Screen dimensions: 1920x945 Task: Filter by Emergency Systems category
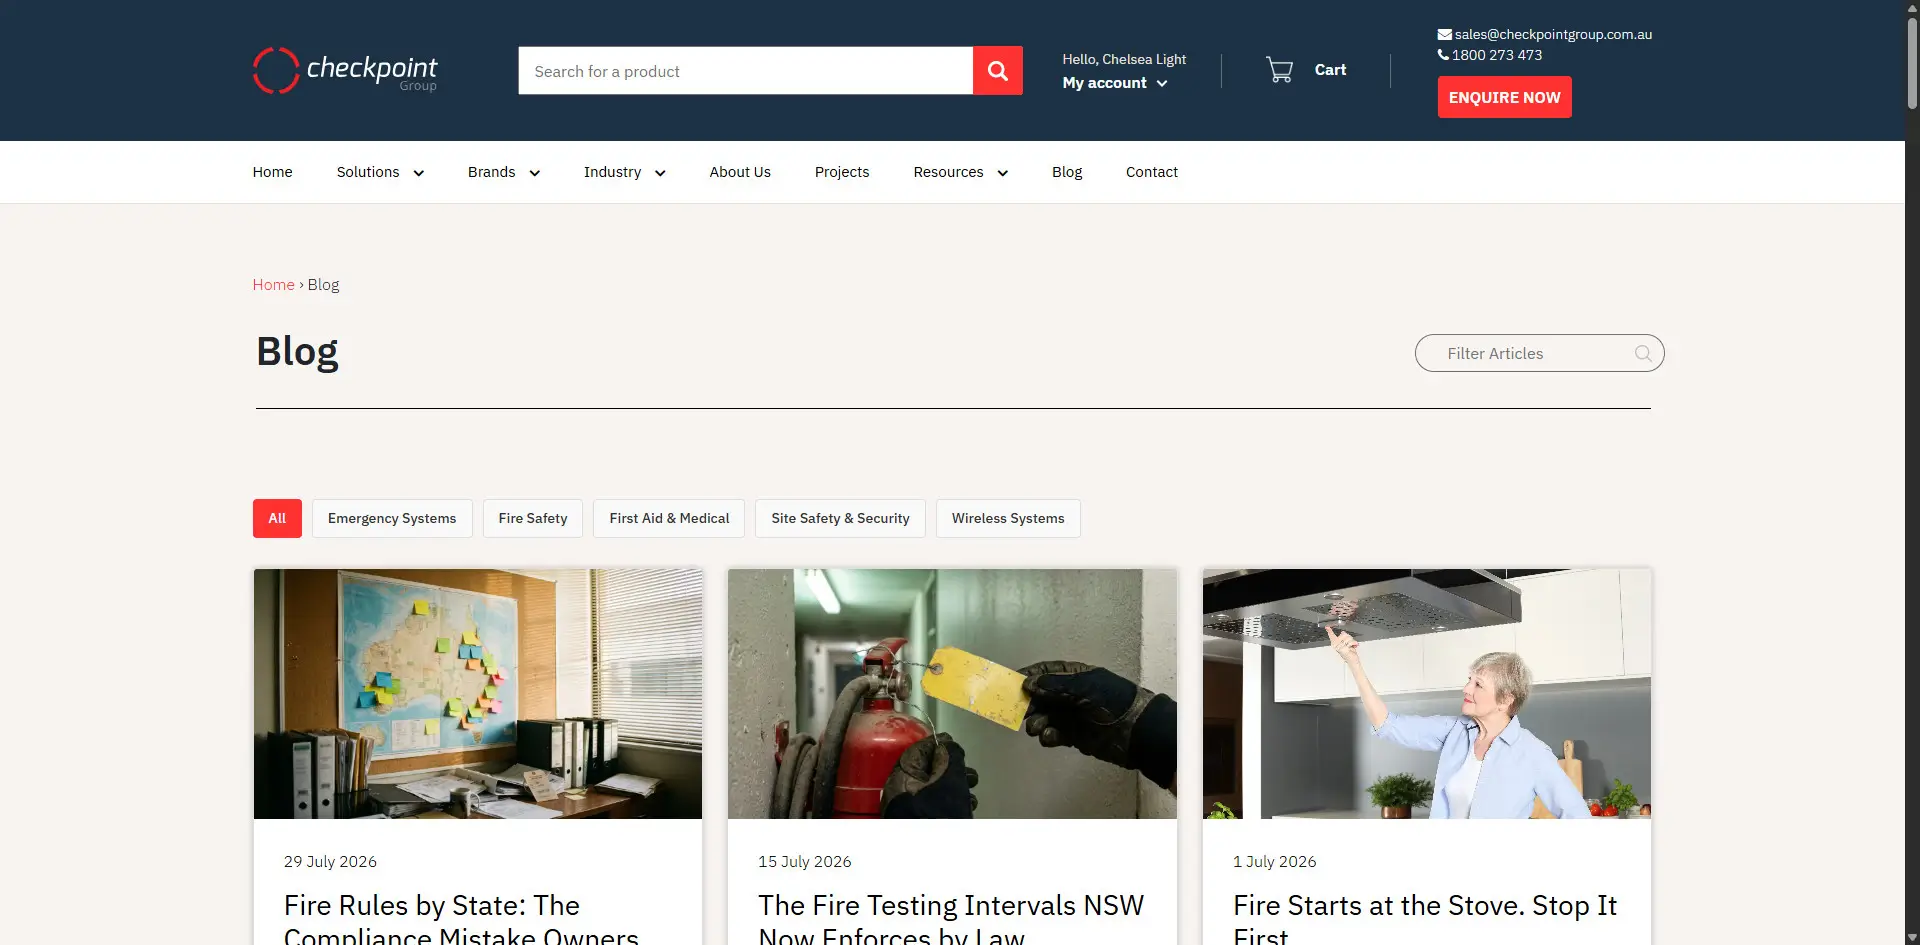tap(392, 518)
